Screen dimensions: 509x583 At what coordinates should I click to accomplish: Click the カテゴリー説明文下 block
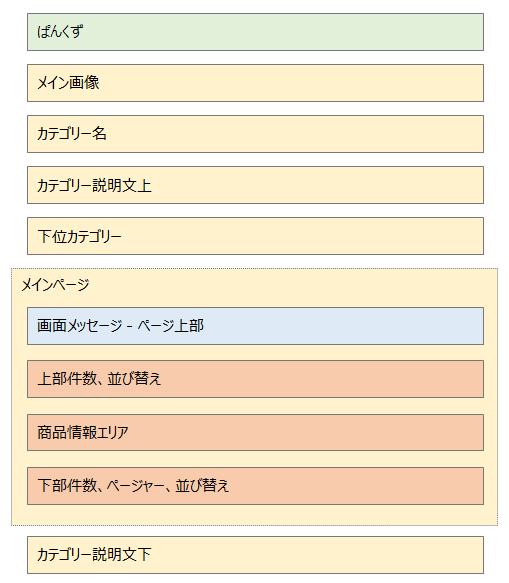(255, 555)
